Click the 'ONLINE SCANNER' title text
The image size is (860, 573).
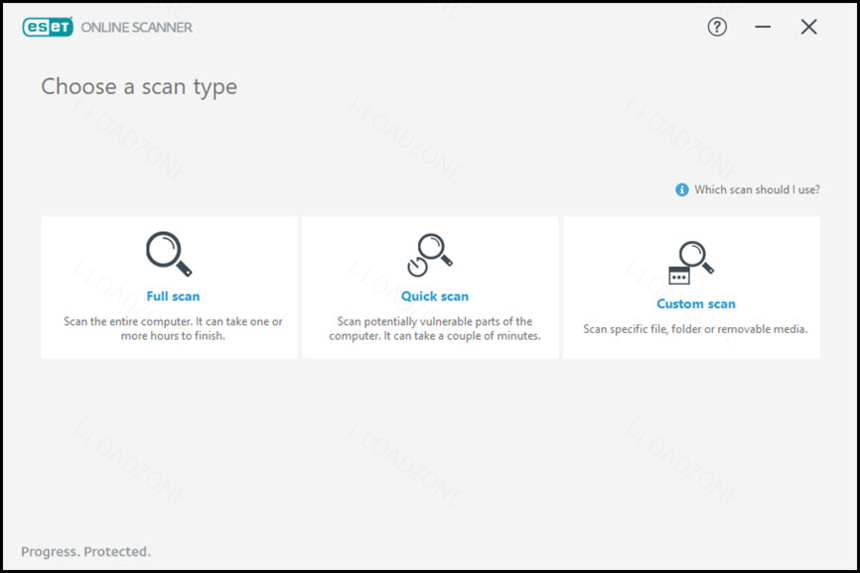[x=137, y=27]
